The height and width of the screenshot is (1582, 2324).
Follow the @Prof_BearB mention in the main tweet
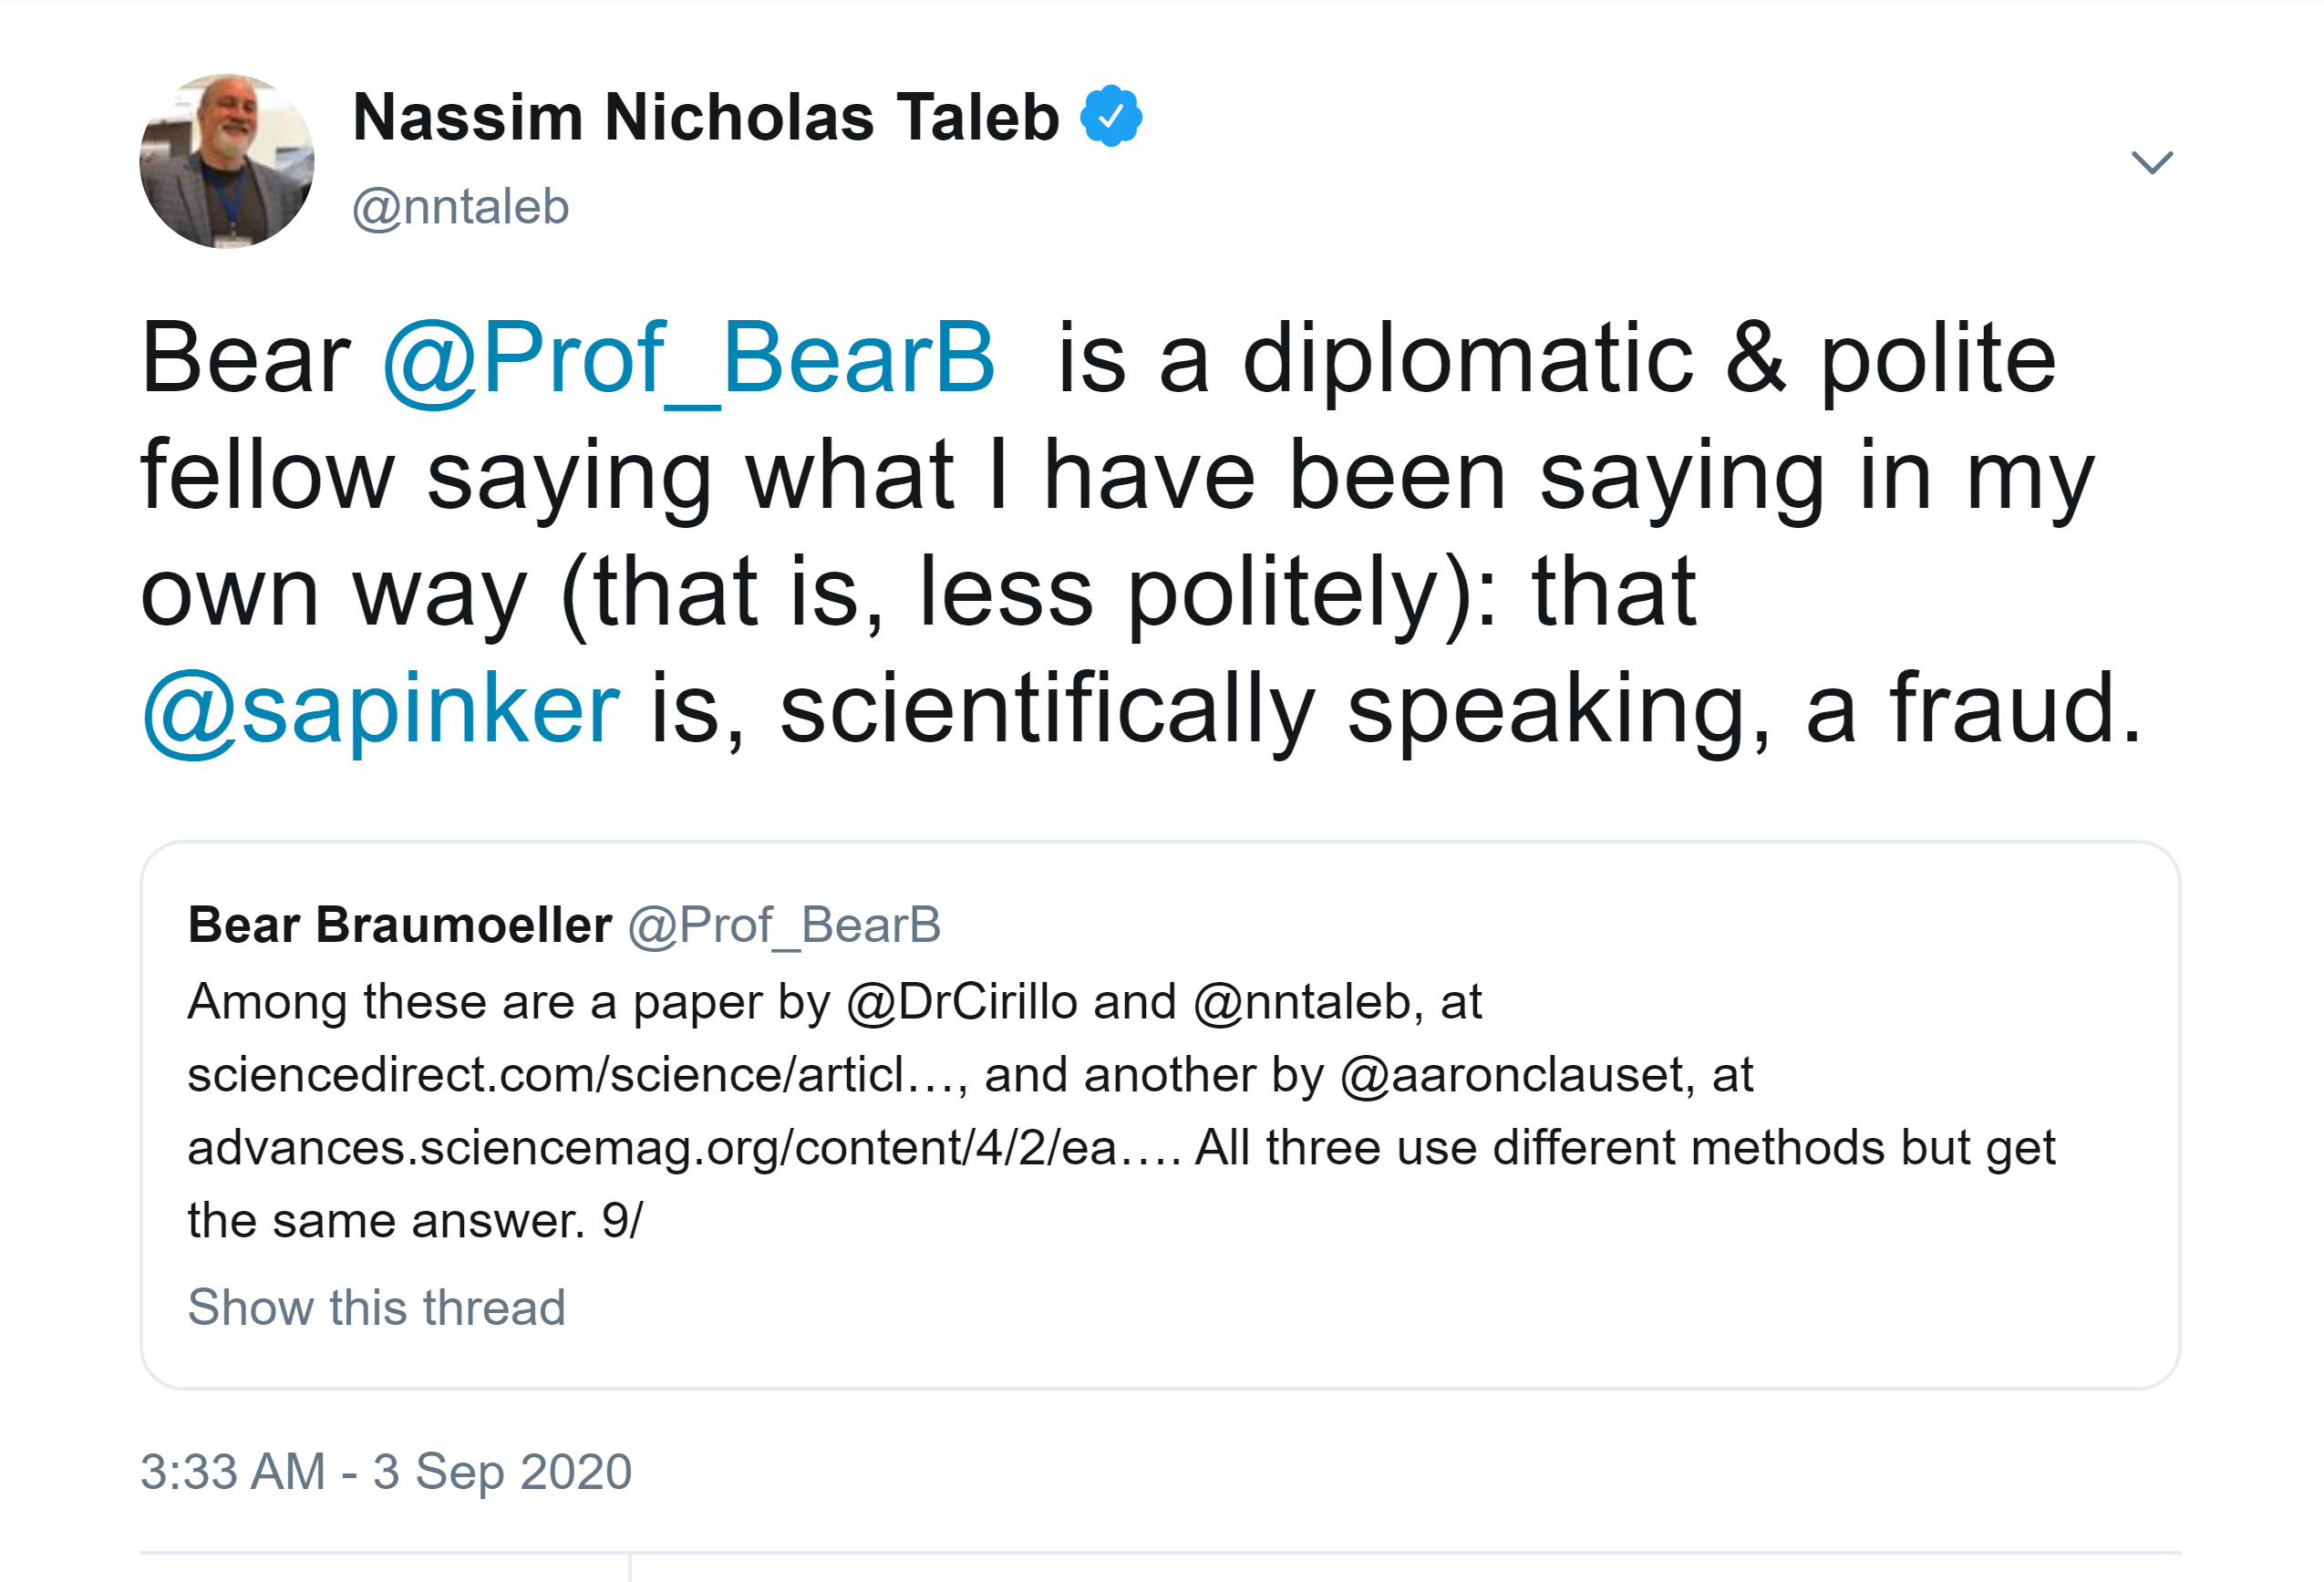pyautogui.click(x=689, y=358)
